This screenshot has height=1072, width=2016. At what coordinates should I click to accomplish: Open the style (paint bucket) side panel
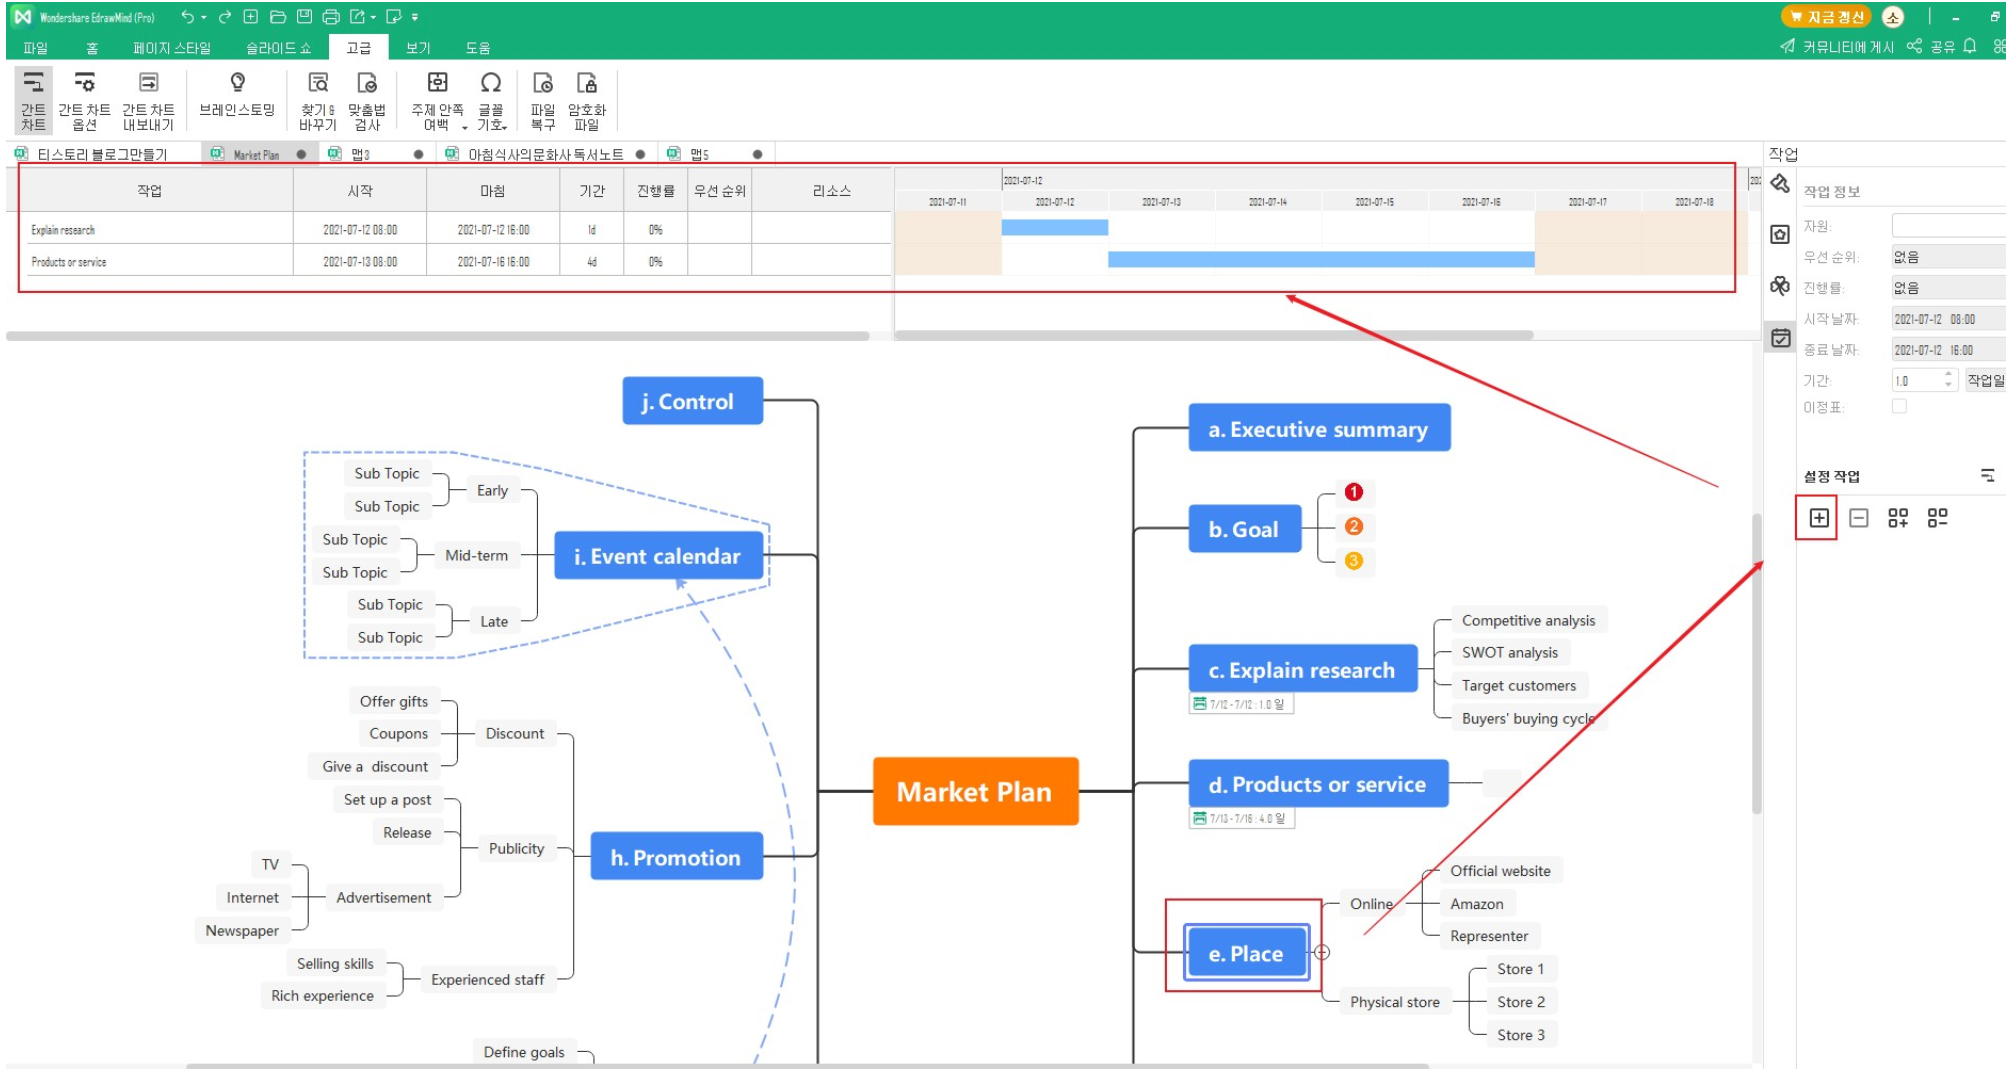1780,184
